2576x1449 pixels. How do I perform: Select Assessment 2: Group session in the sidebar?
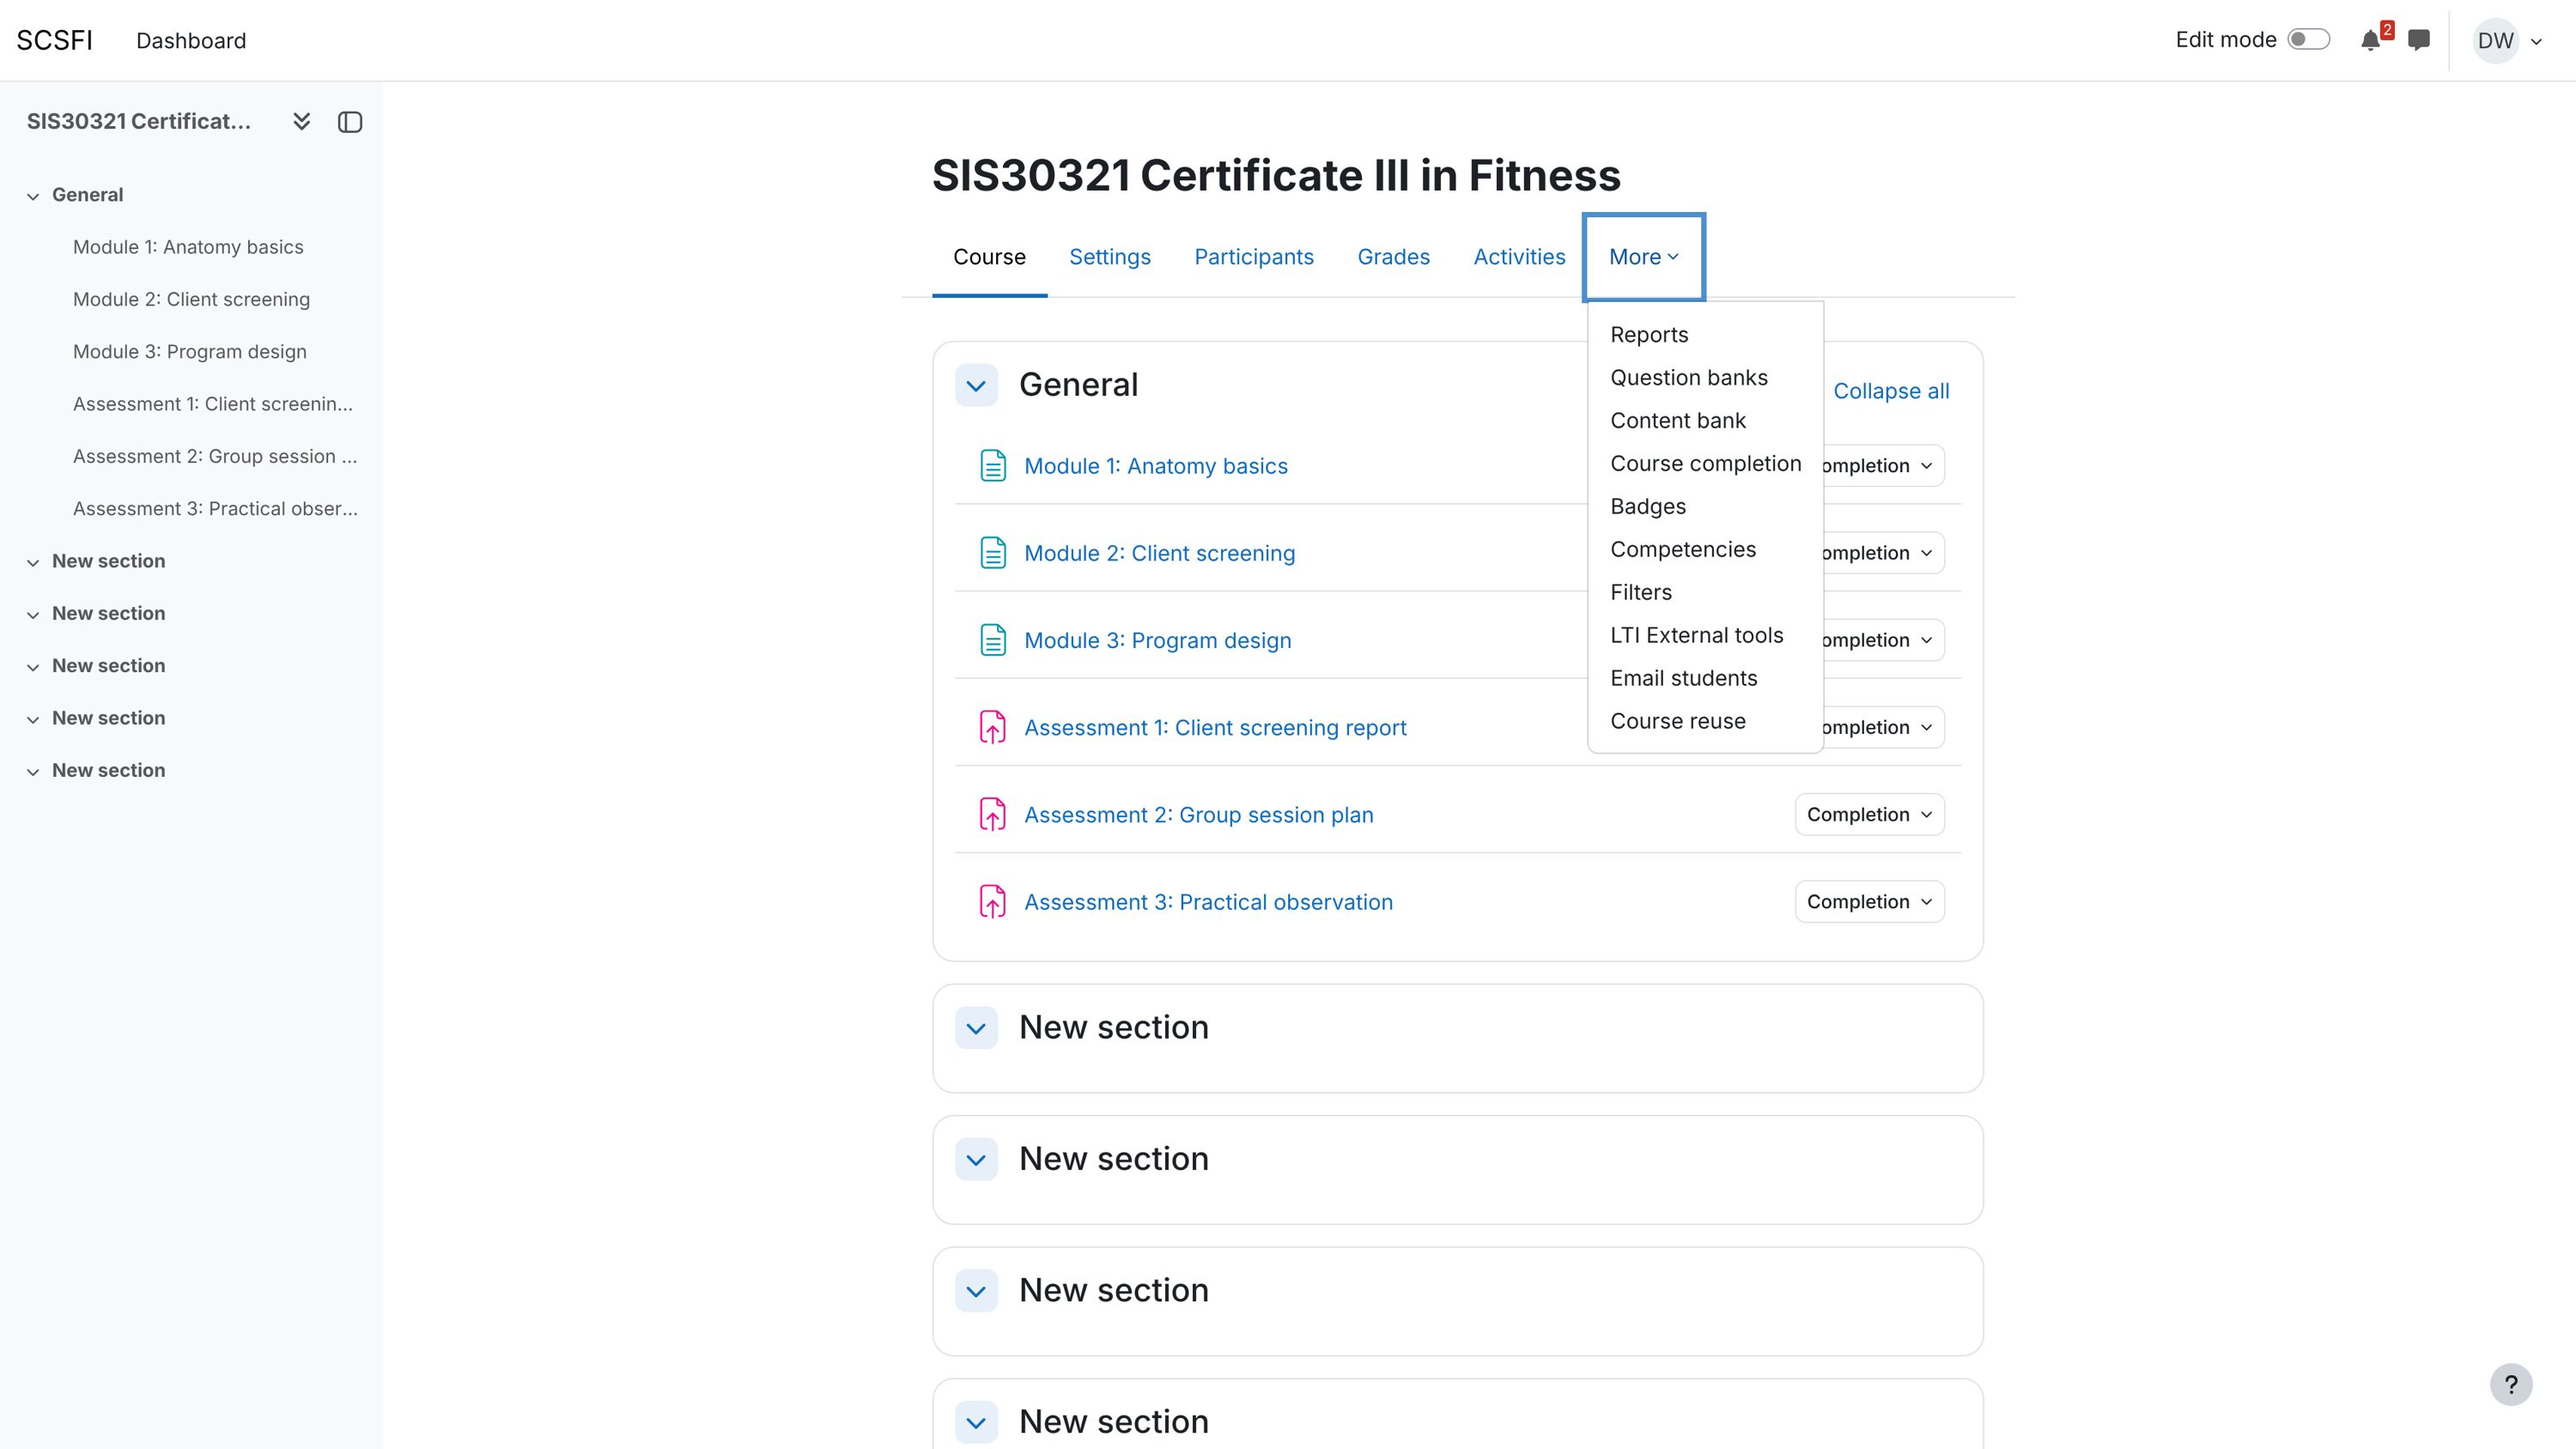click(215, 457)
